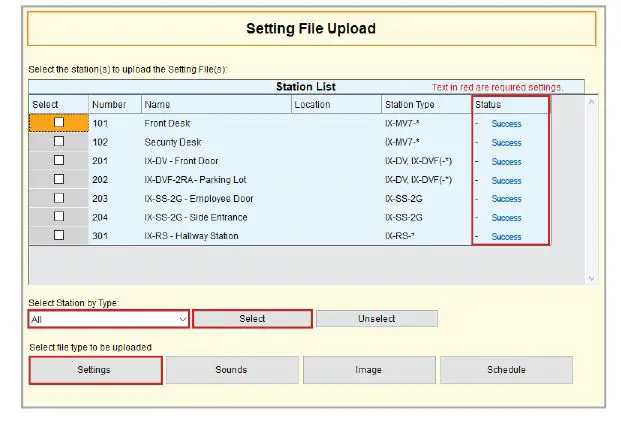
Task: Click Success status for Employee Door row
Action: (x=506, y=199)
